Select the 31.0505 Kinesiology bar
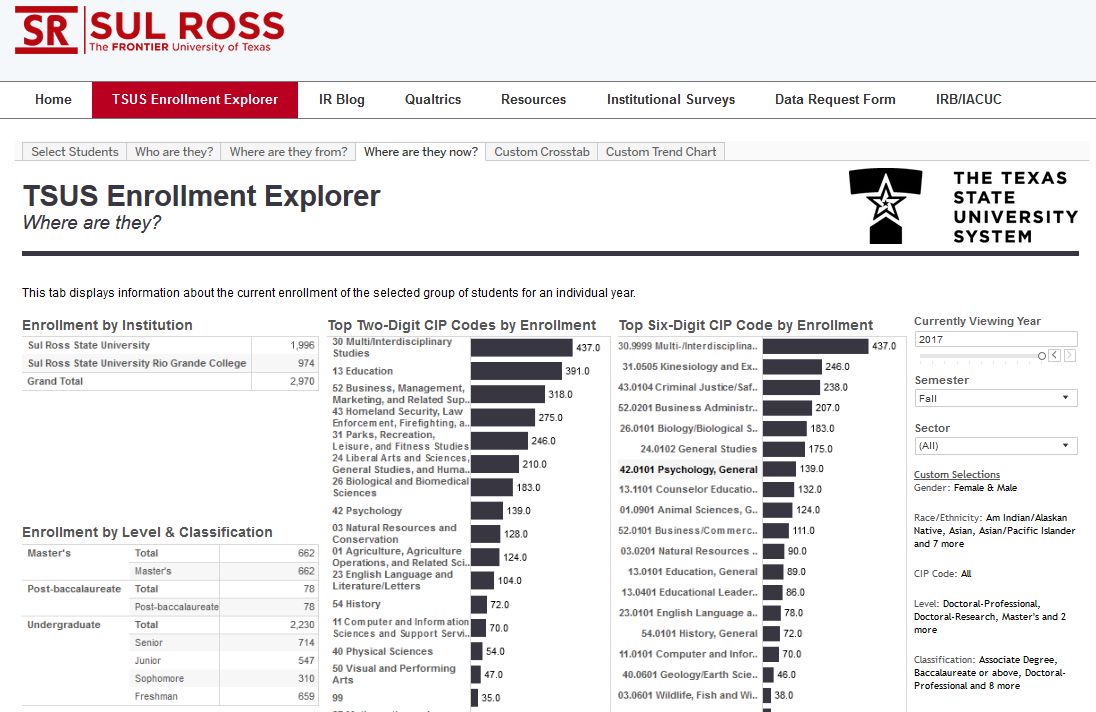 click(x=792, y=367)
